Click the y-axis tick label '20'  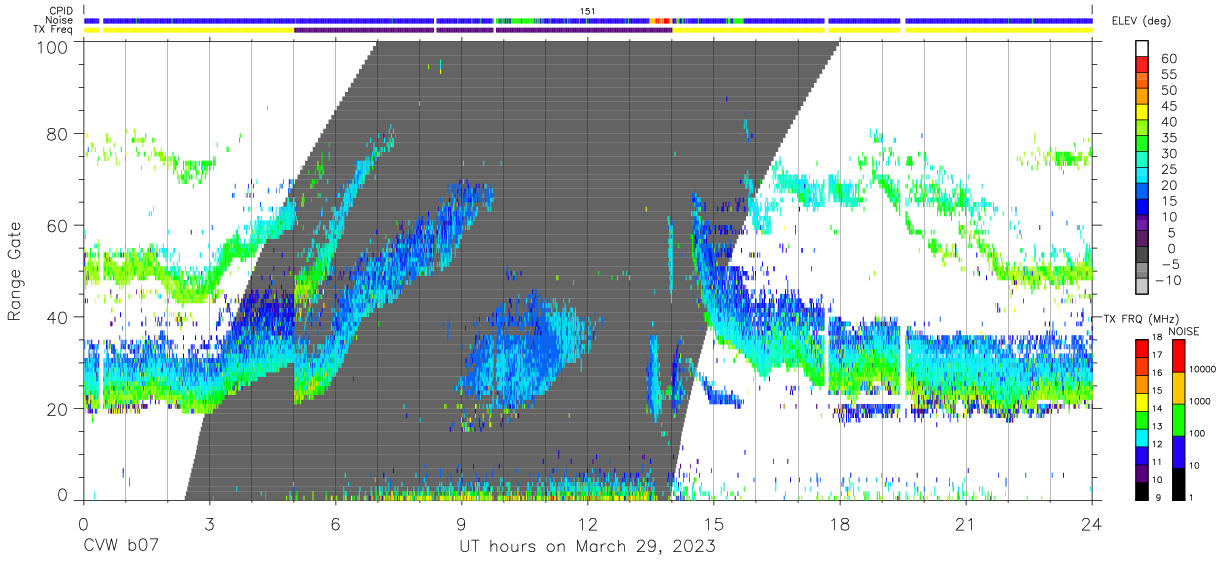57,408
